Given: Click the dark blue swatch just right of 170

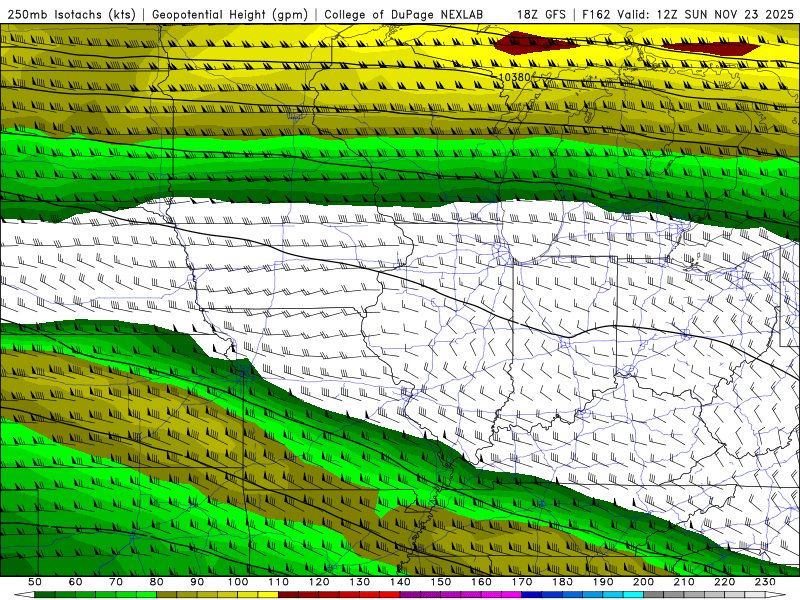Looking at the screenshot, I should coord(532,595).
